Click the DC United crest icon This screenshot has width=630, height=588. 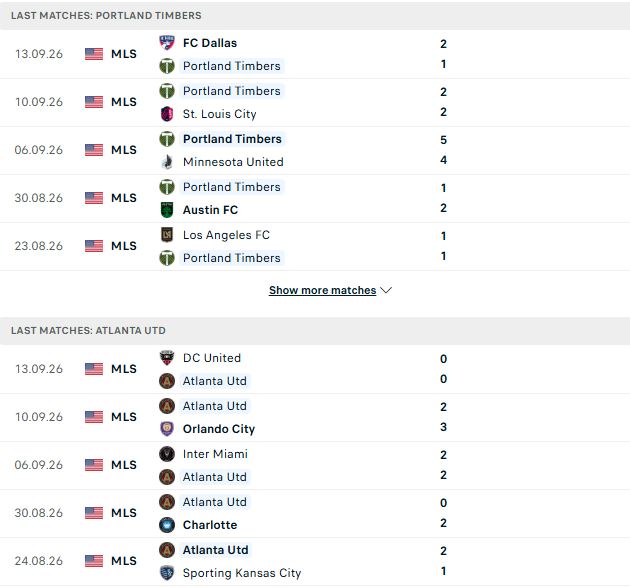click(167, 358)
